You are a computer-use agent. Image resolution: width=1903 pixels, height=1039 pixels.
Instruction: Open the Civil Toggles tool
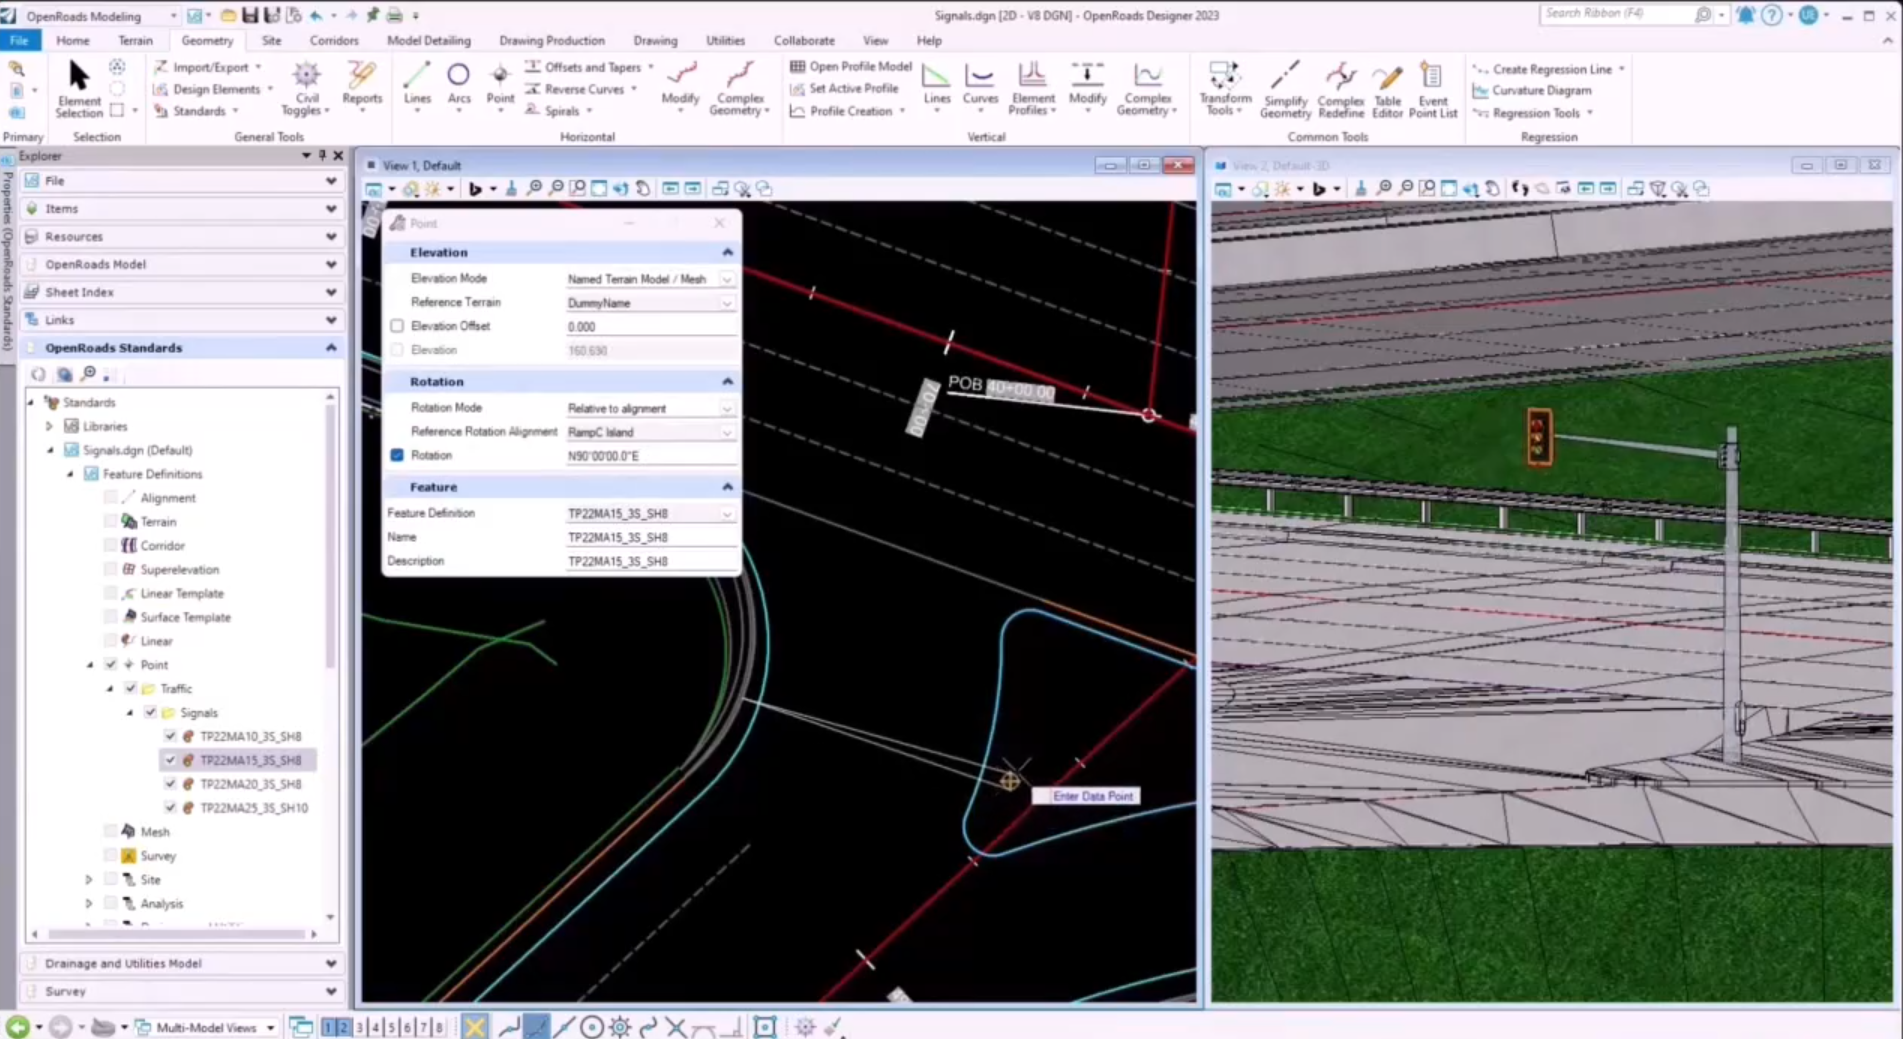point(306,90)
